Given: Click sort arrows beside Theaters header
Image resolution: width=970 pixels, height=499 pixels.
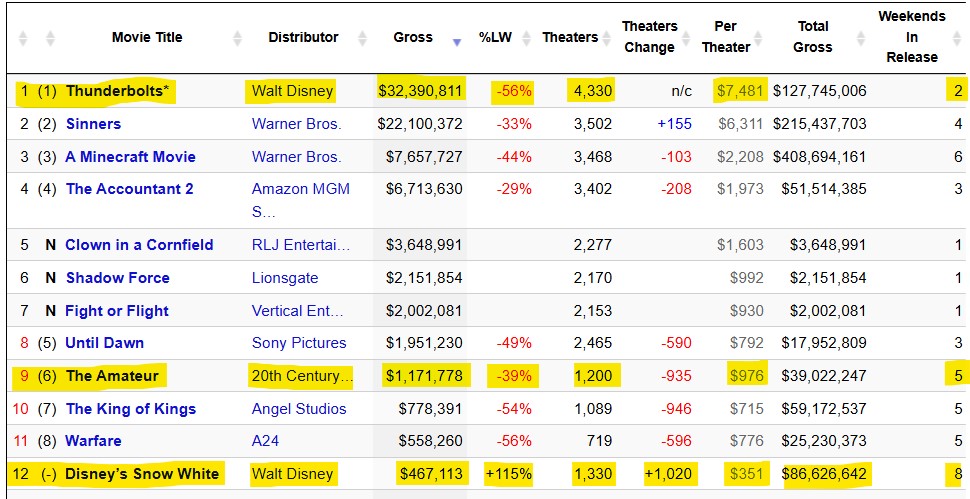Looking at the screenshot, I should [607, 38].
